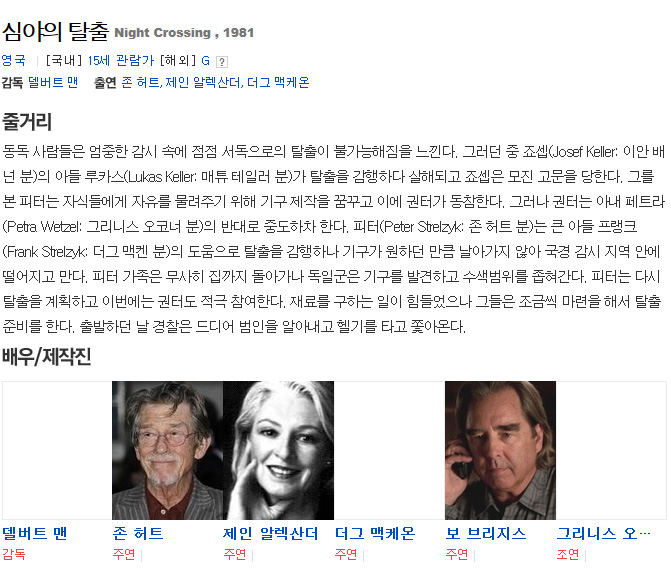Image resolution: width=671 pixels, height=578 pixels.
Task: Open 존 허트's portrait photo
Action: [167, 450]
